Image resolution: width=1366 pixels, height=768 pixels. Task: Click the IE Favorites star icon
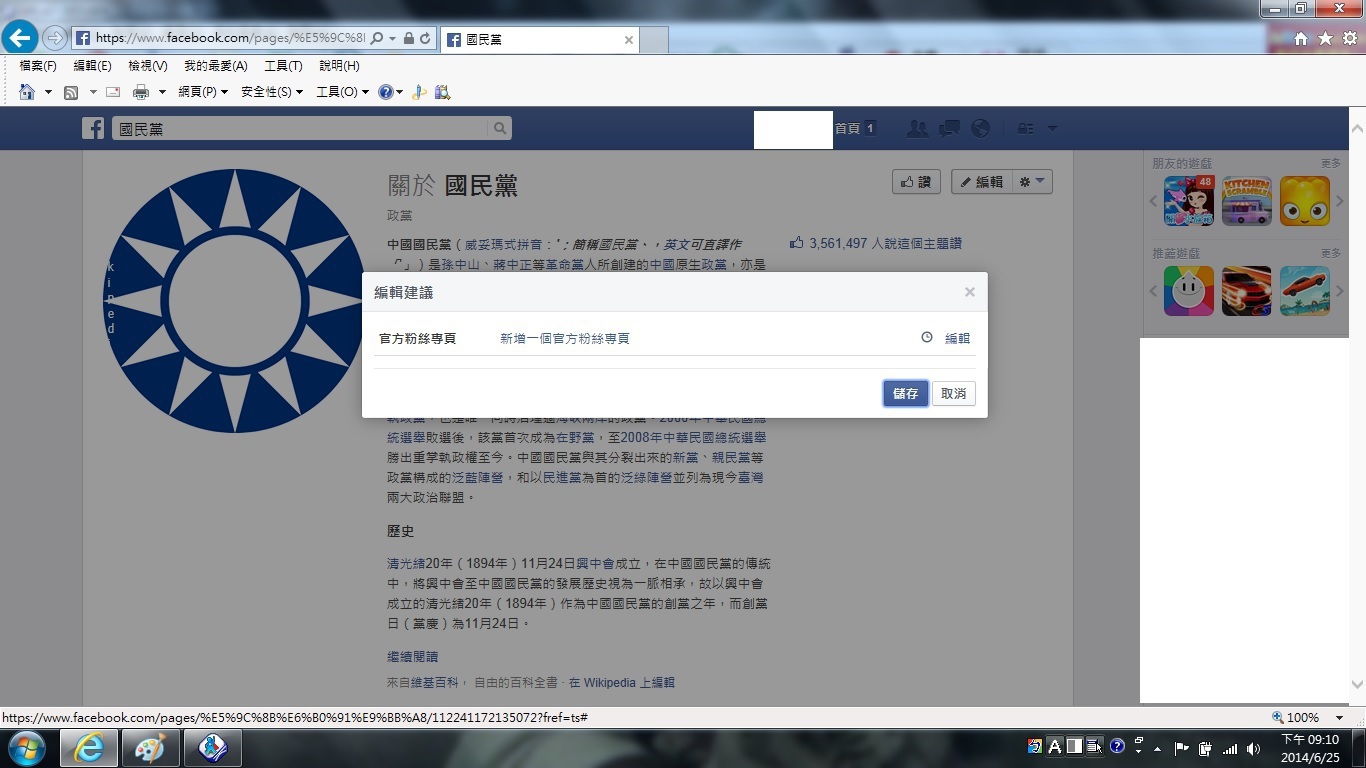pos(1325,38)
